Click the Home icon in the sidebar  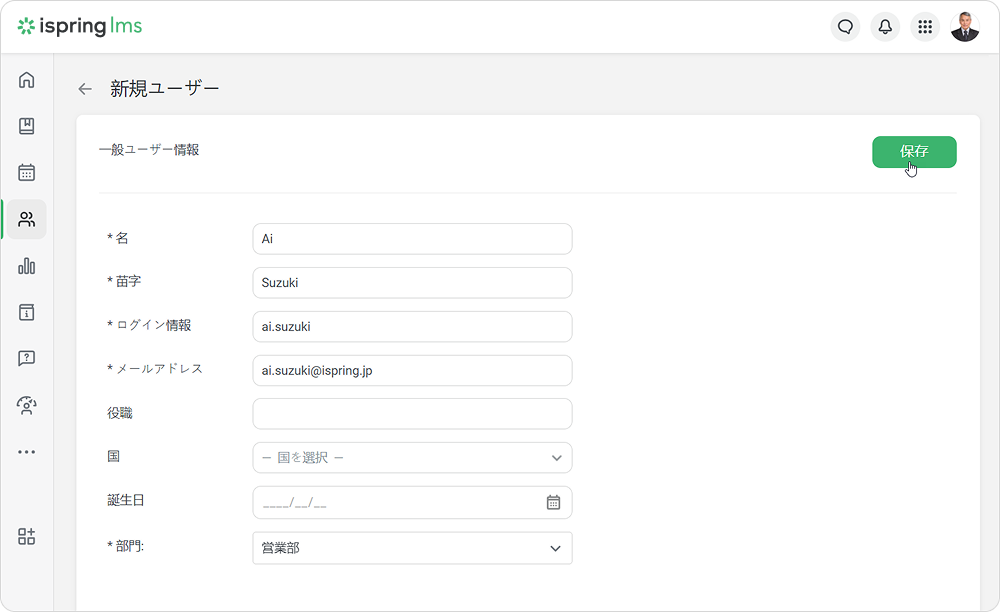coord(27,80)
